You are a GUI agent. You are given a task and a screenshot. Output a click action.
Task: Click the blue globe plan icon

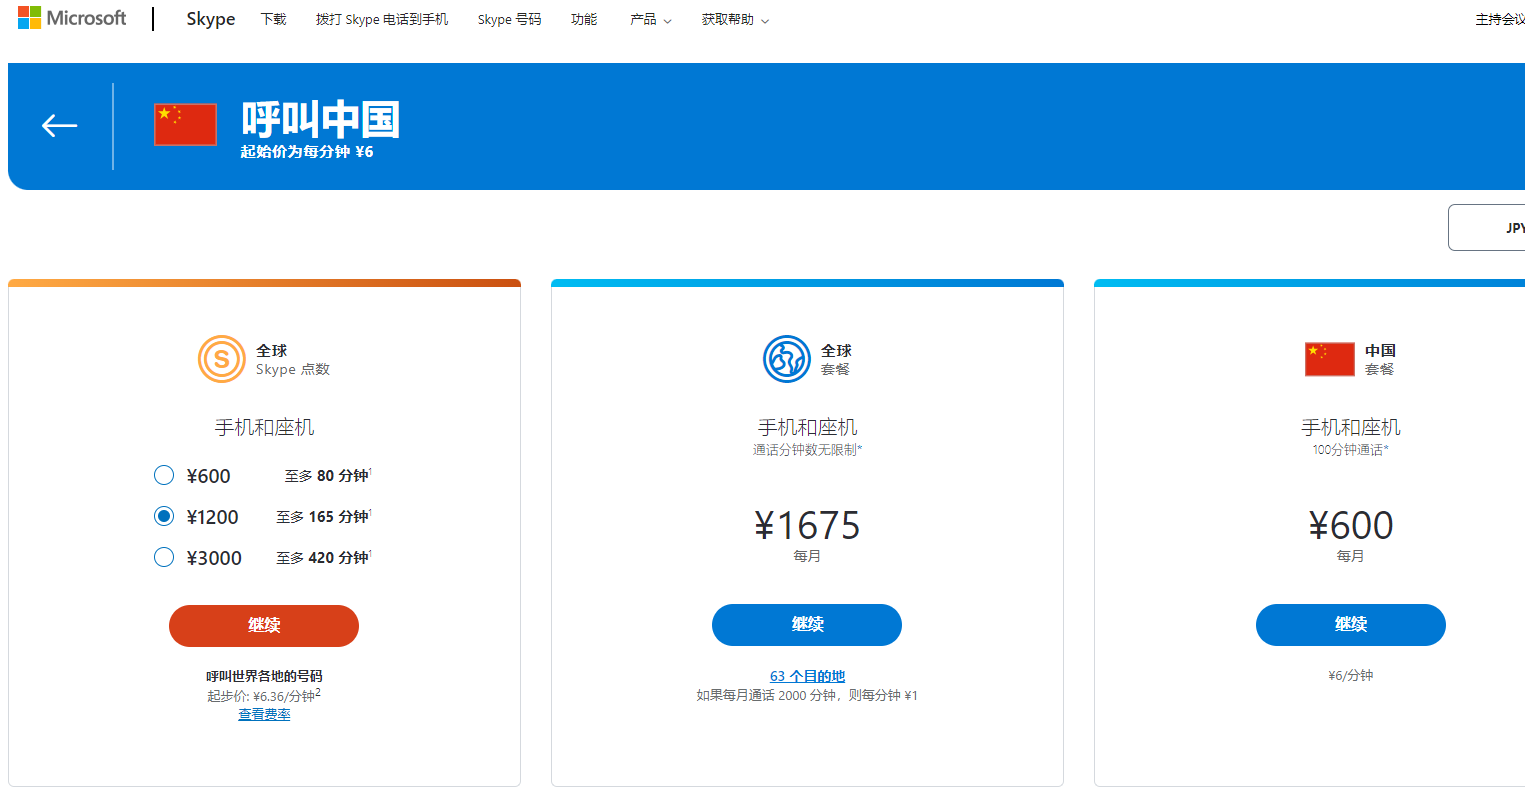[786, 359]
